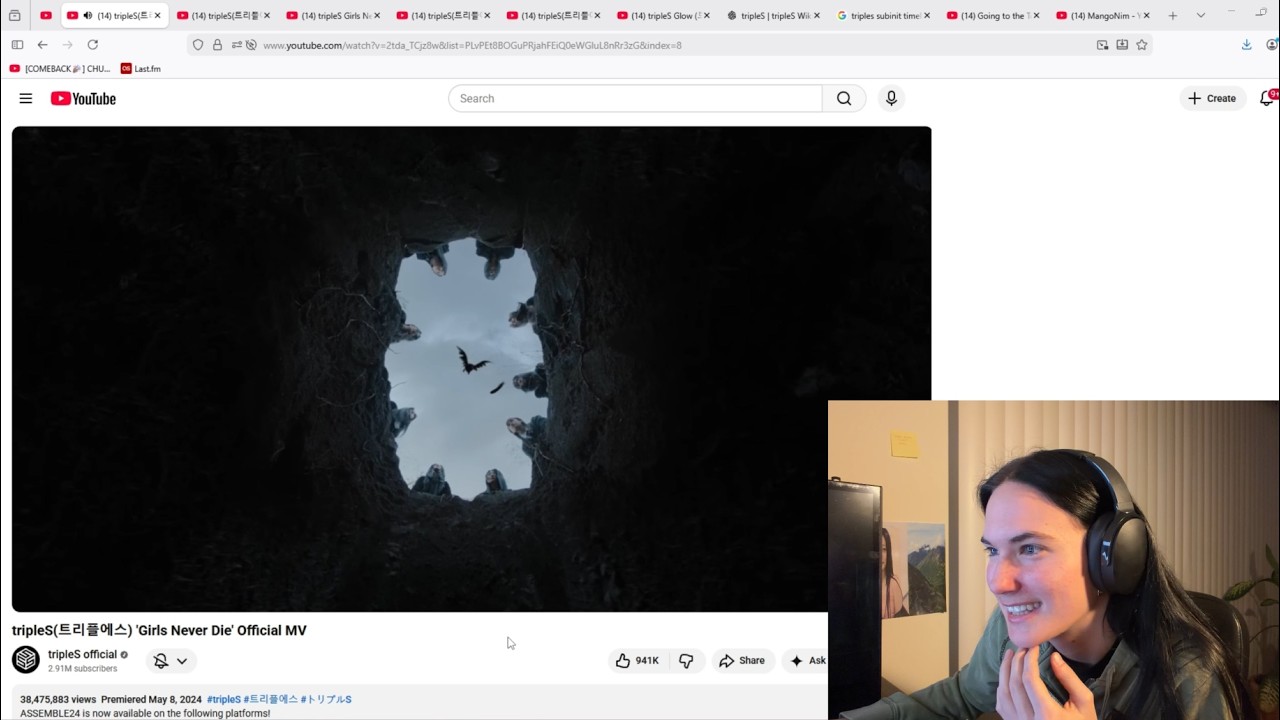The image size is (1280, 720).
Task: Bookmark this page with the star
Action: tap(1141, 45)
